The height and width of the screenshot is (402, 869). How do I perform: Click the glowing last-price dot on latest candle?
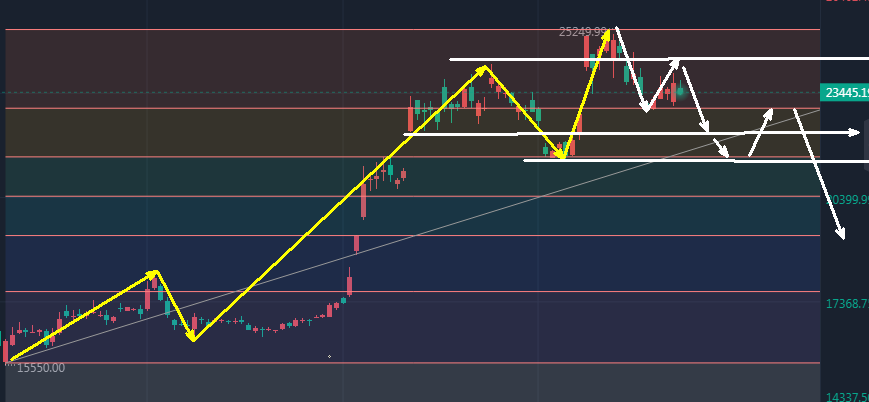click(x=681, y=91)
